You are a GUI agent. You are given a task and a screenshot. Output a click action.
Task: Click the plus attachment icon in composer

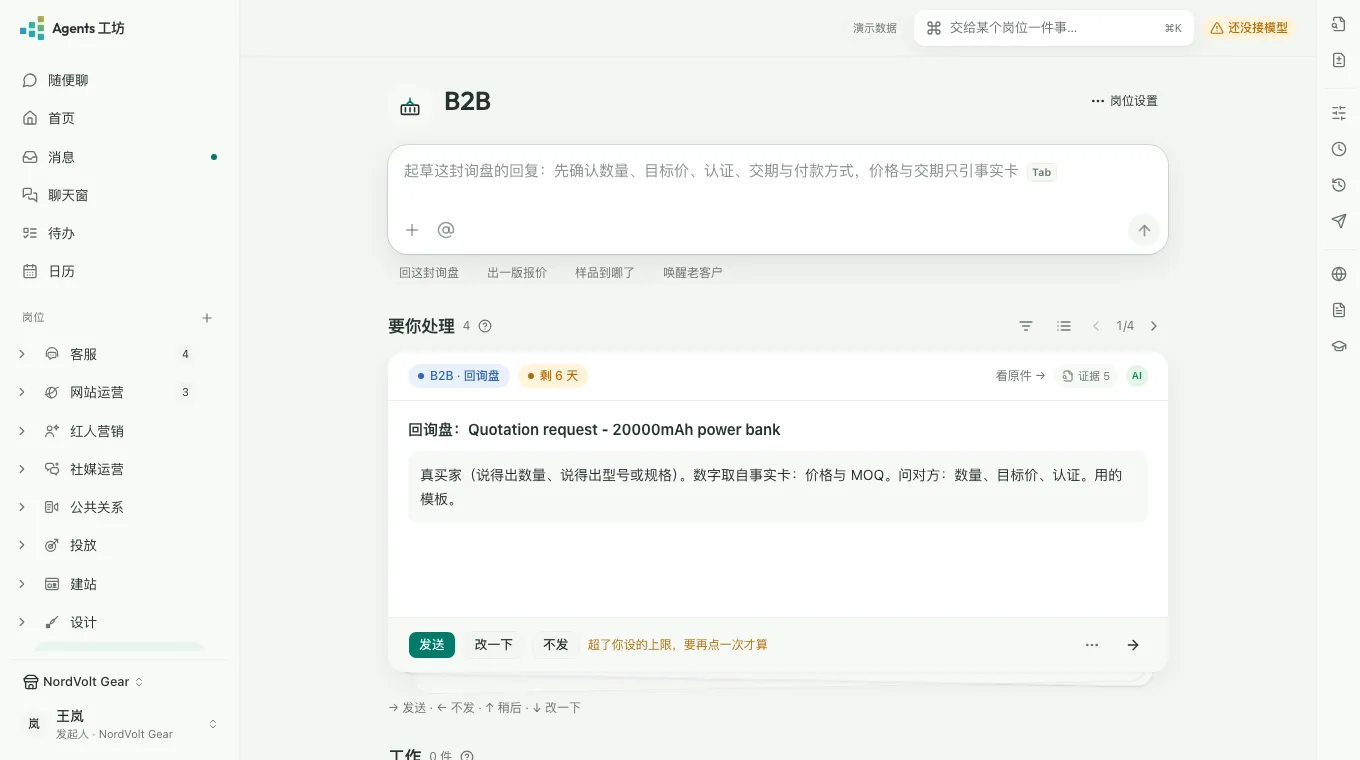[x=412, y=230]
